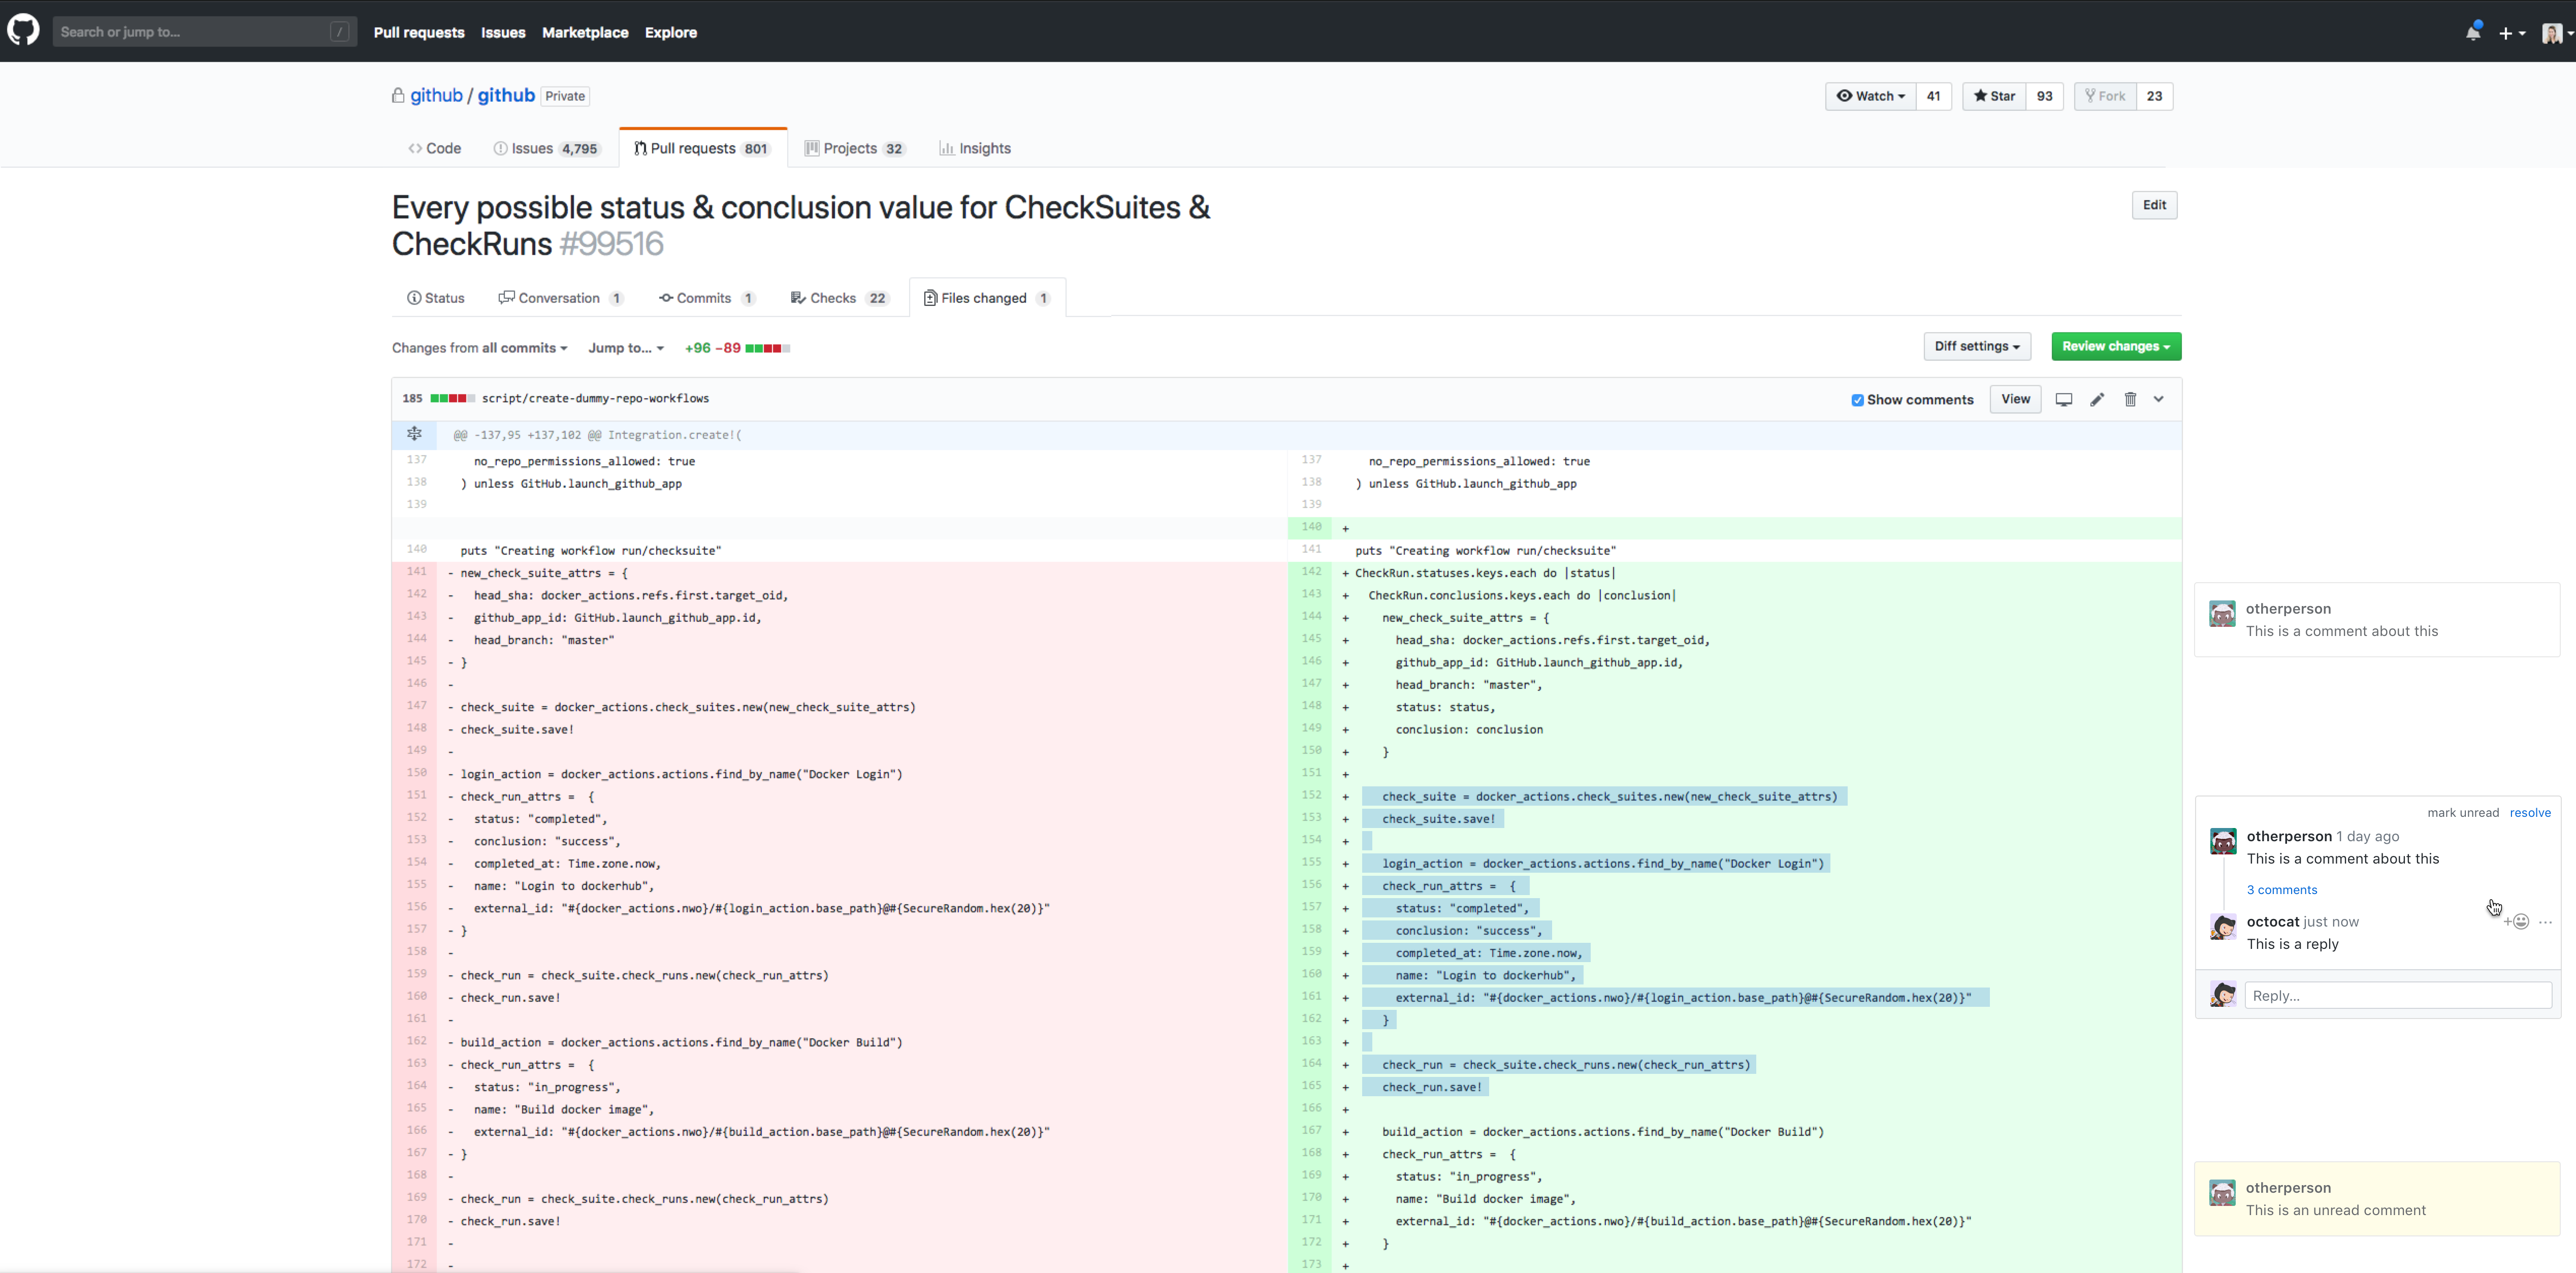This screenshot has height=1273, width=2576.
Task: Expand all hunk lines icon
Action: click(414, 434)
